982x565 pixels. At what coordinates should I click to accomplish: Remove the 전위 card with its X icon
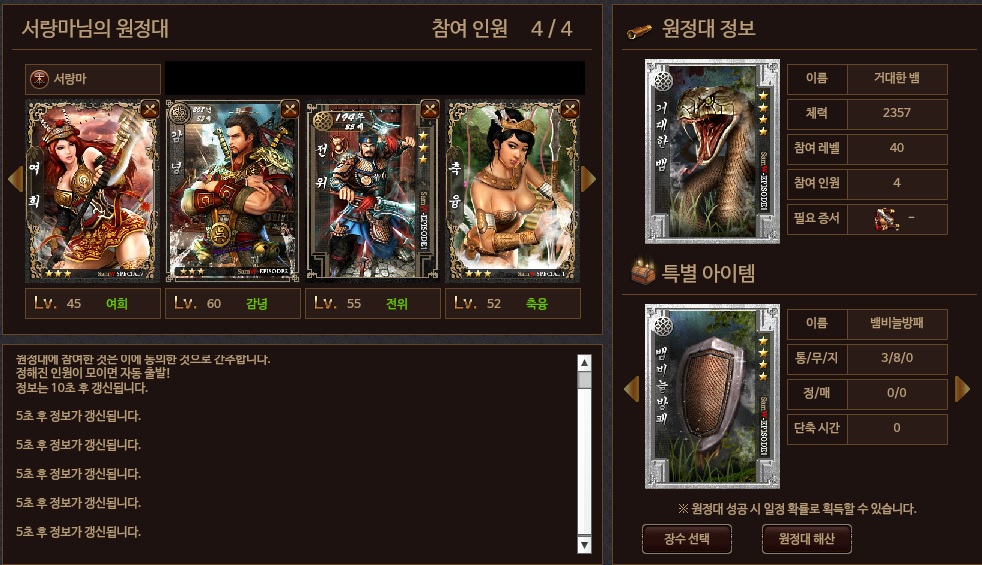point(430,110)
